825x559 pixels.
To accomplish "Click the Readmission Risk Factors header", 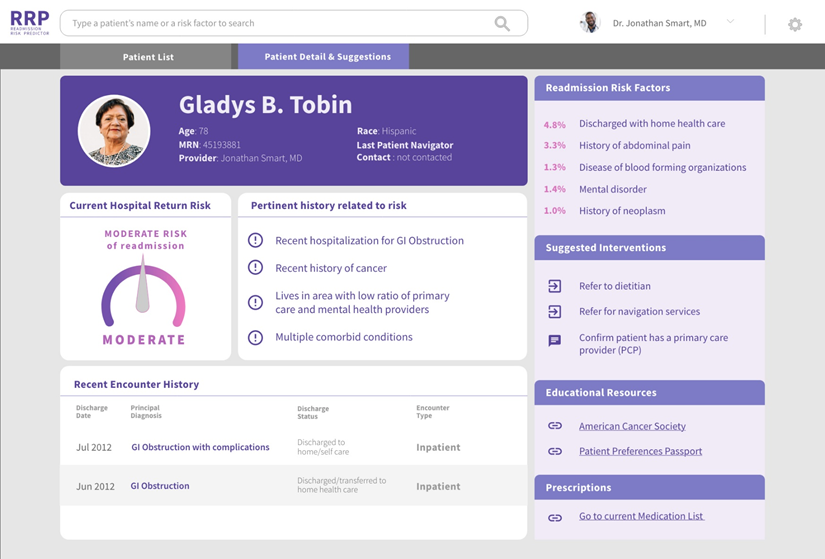I will [x=649, y=88].
